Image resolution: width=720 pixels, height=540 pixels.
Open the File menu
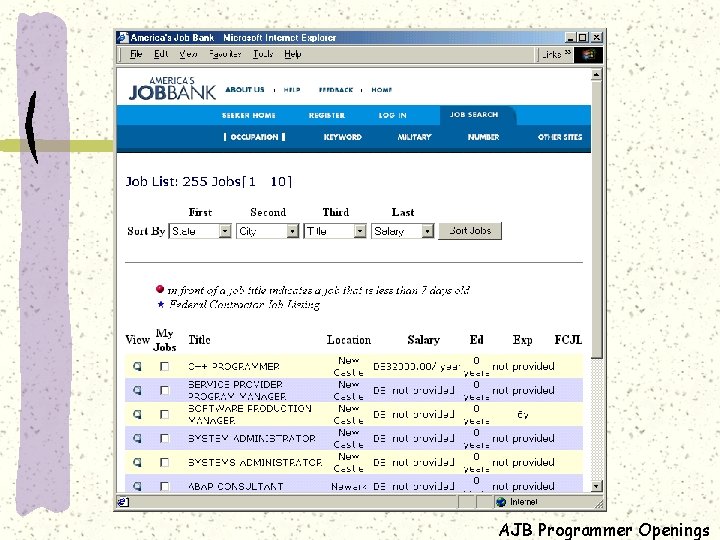point(136,54)
